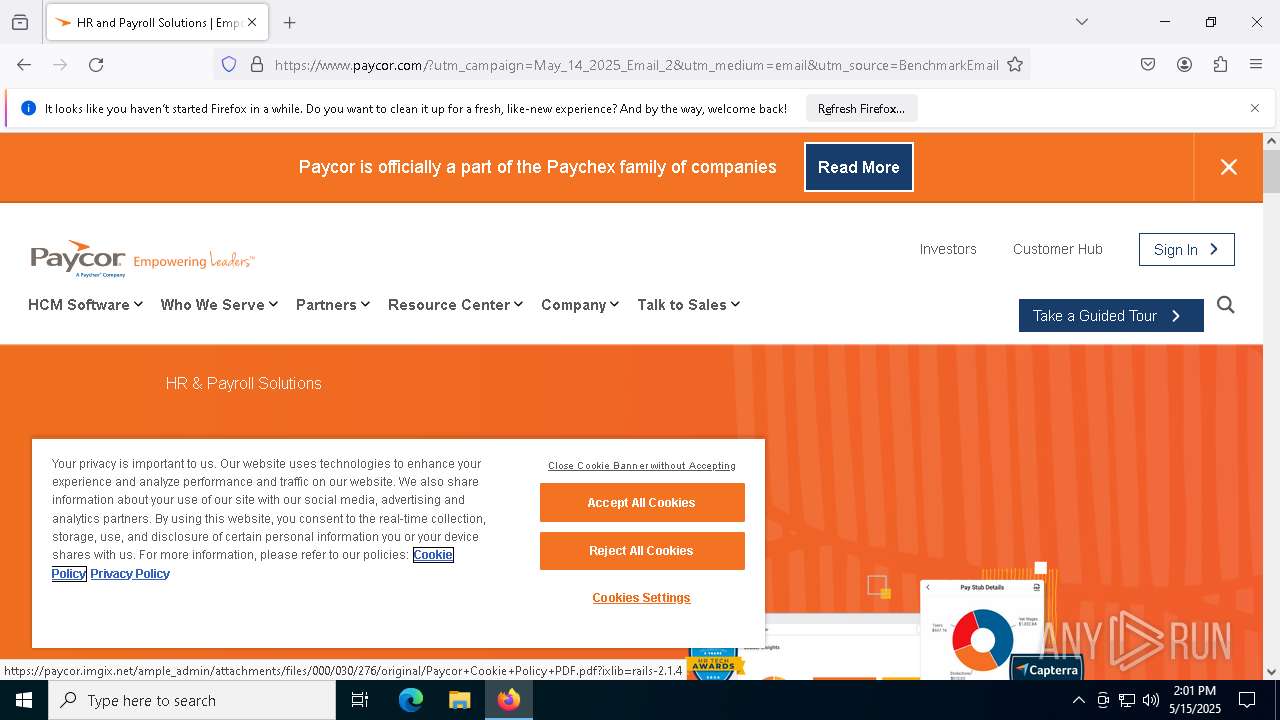The height and width of the screenshot is (720, 1280).
Task: Open the Investors link
Action: 948,249
